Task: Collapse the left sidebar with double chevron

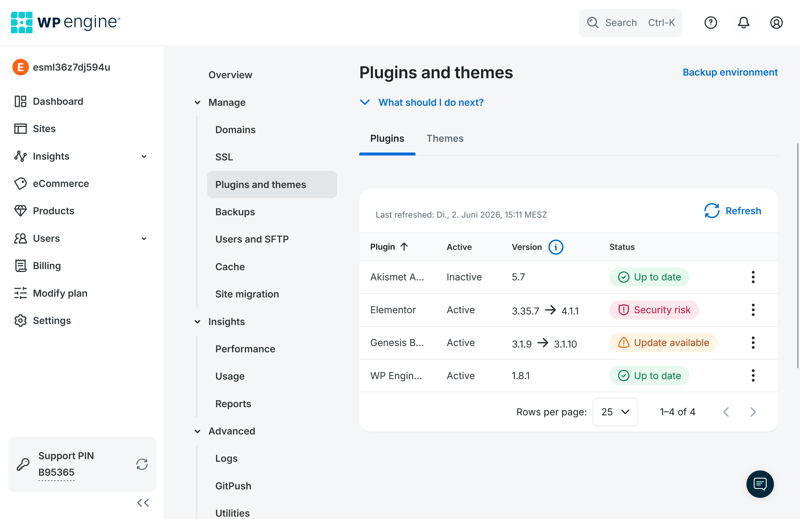Action: (x=143, y=503)
